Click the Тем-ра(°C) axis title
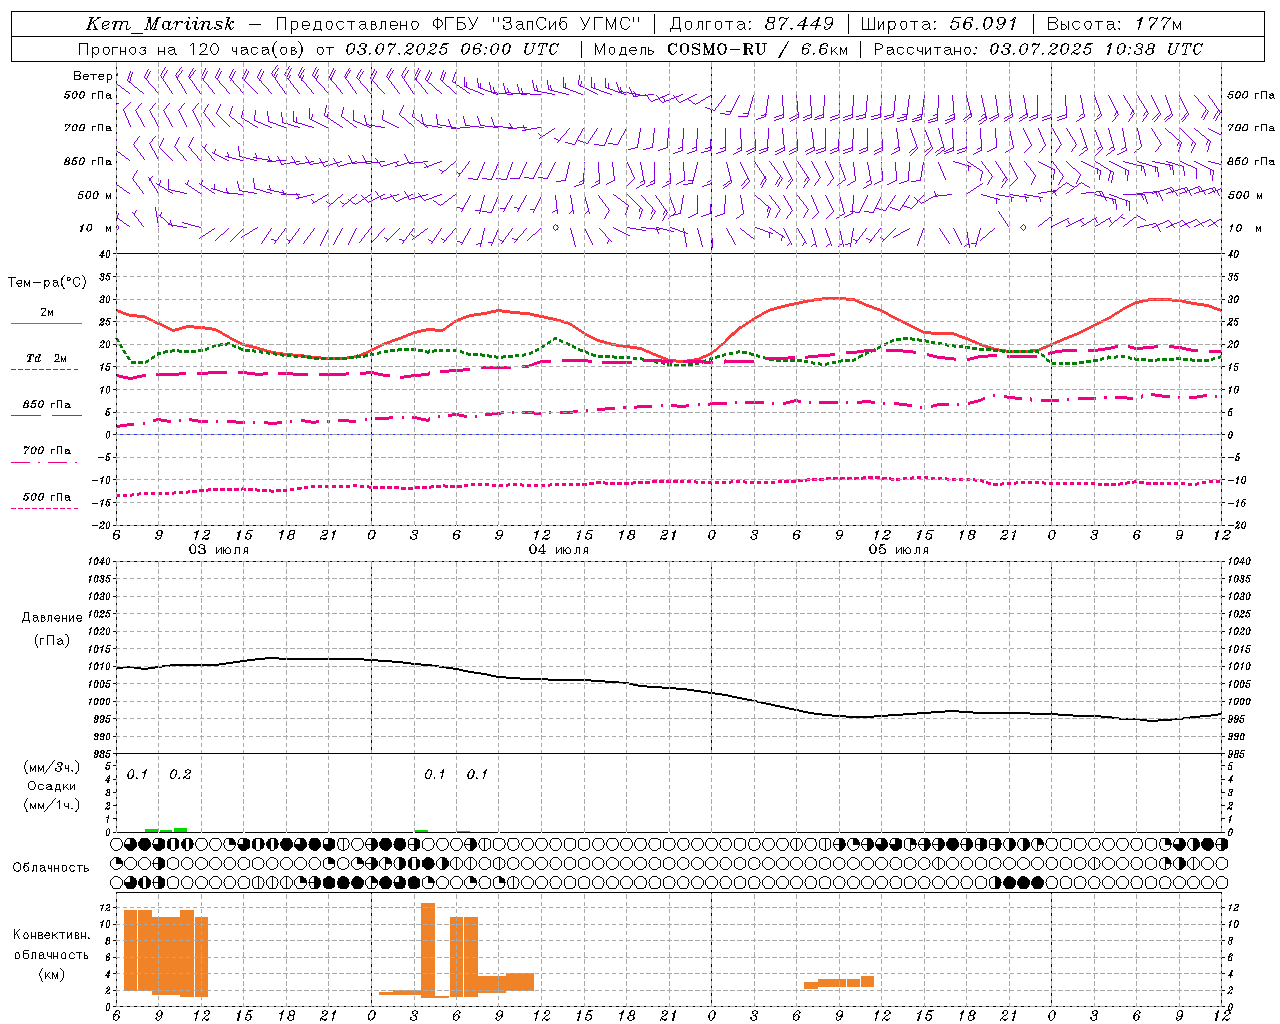This screenshot has width=1280, height=1024. [47, 283]
